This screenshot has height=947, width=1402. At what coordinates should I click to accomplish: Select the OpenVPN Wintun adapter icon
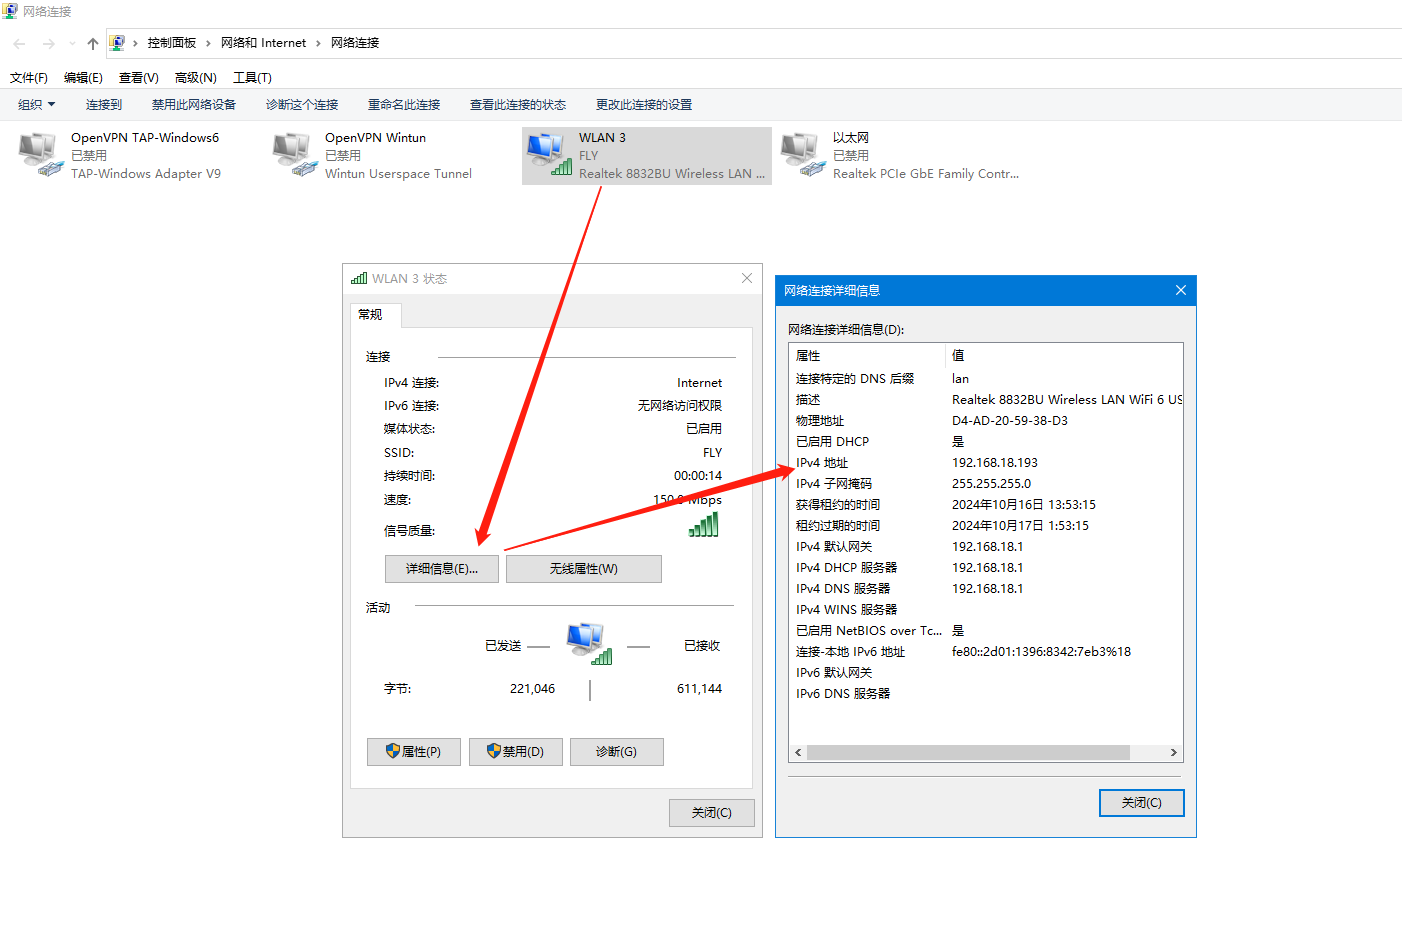tap(293, 155)
